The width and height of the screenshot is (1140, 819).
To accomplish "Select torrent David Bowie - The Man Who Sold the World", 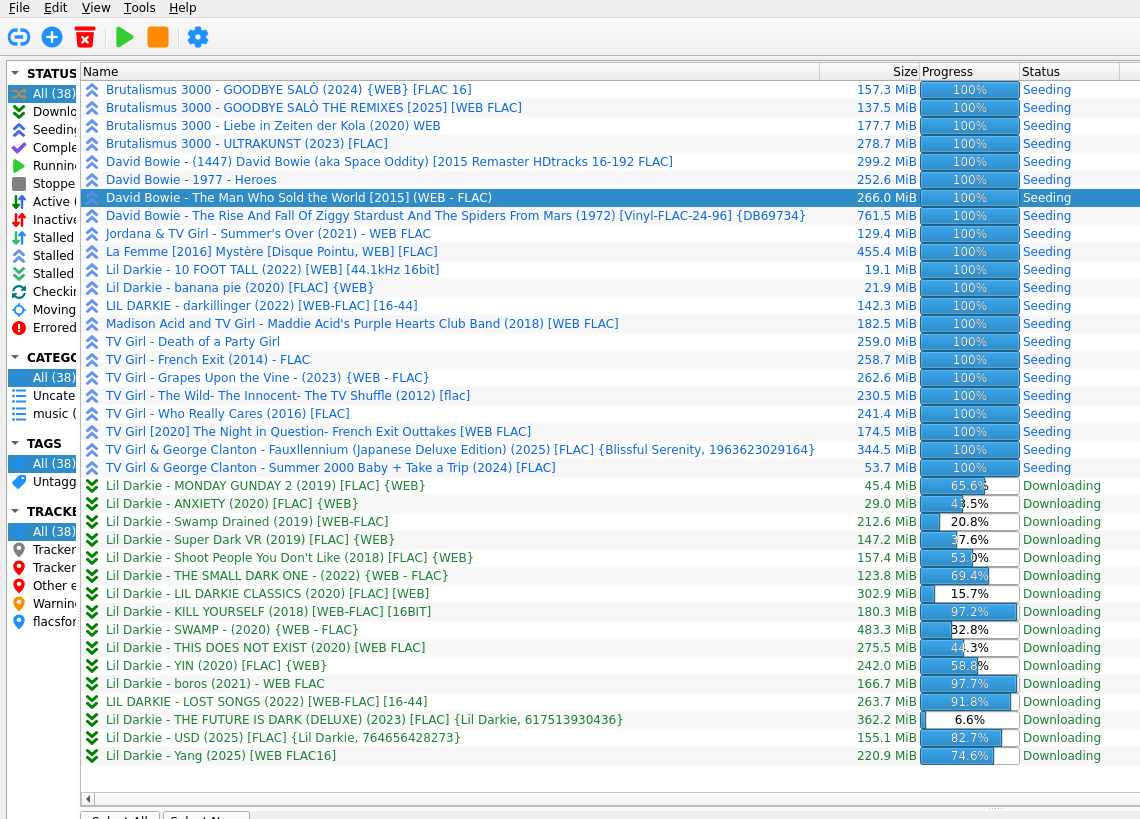I will click(x=299, y=198).
